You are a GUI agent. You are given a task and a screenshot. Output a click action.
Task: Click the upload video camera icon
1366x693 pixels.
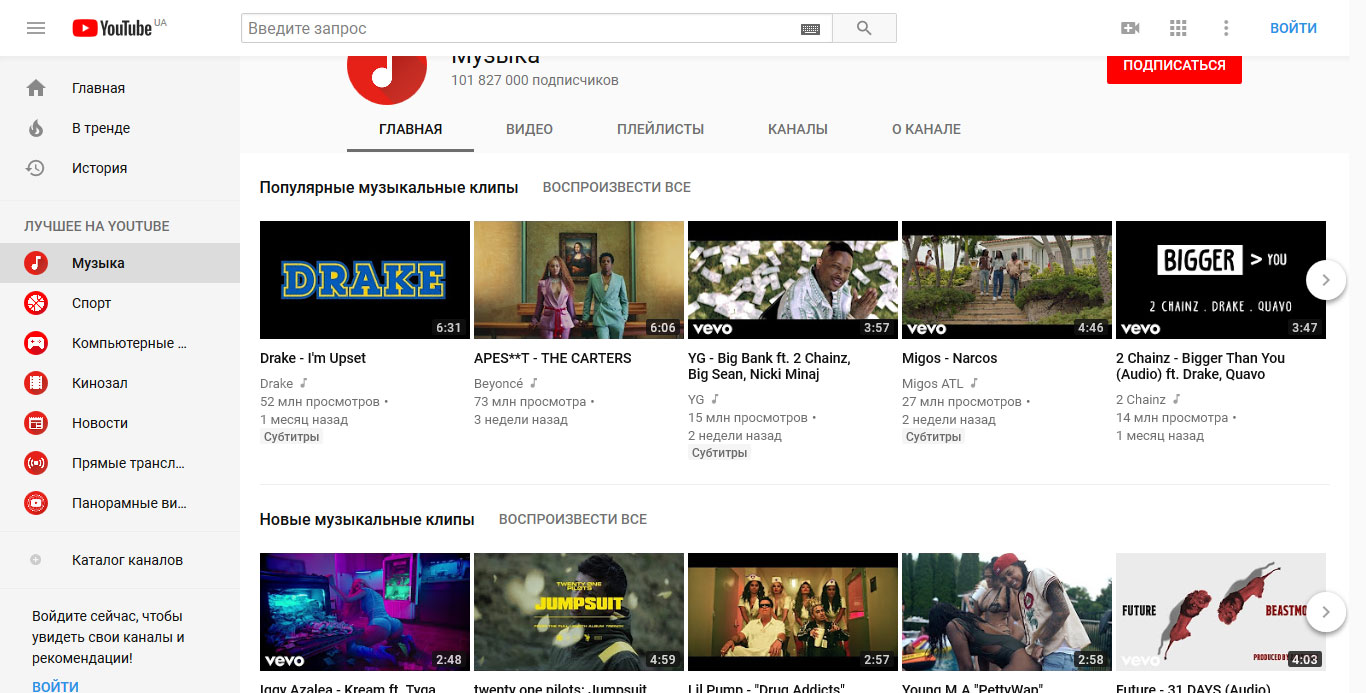coord(1130,28)
